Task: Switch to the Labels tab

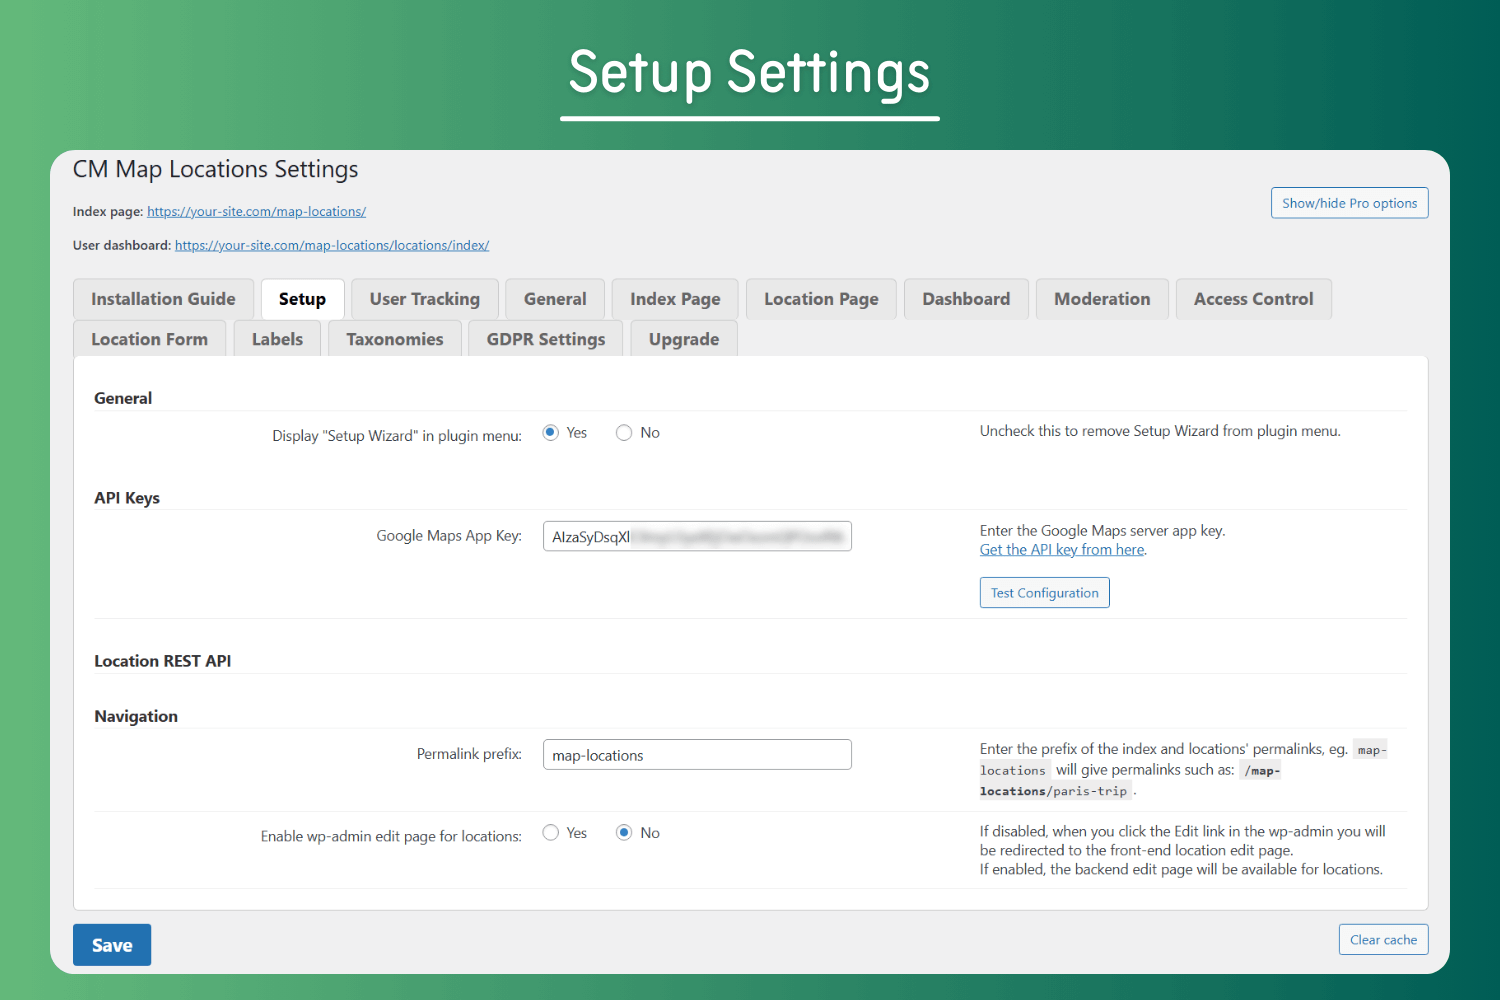Action: click(x=277, y=339)
